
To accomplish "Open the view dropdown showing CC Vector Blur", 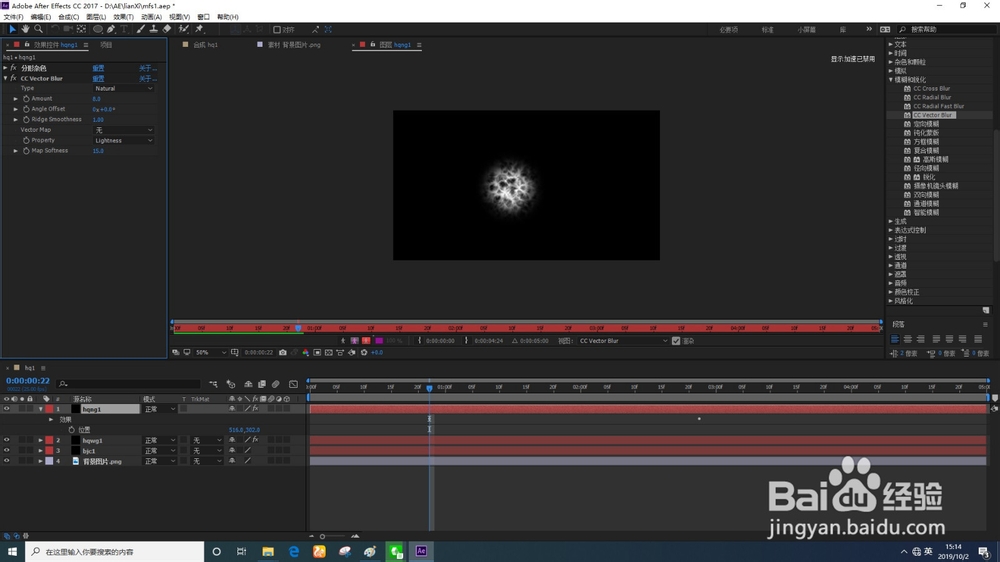I will point(622,341).
